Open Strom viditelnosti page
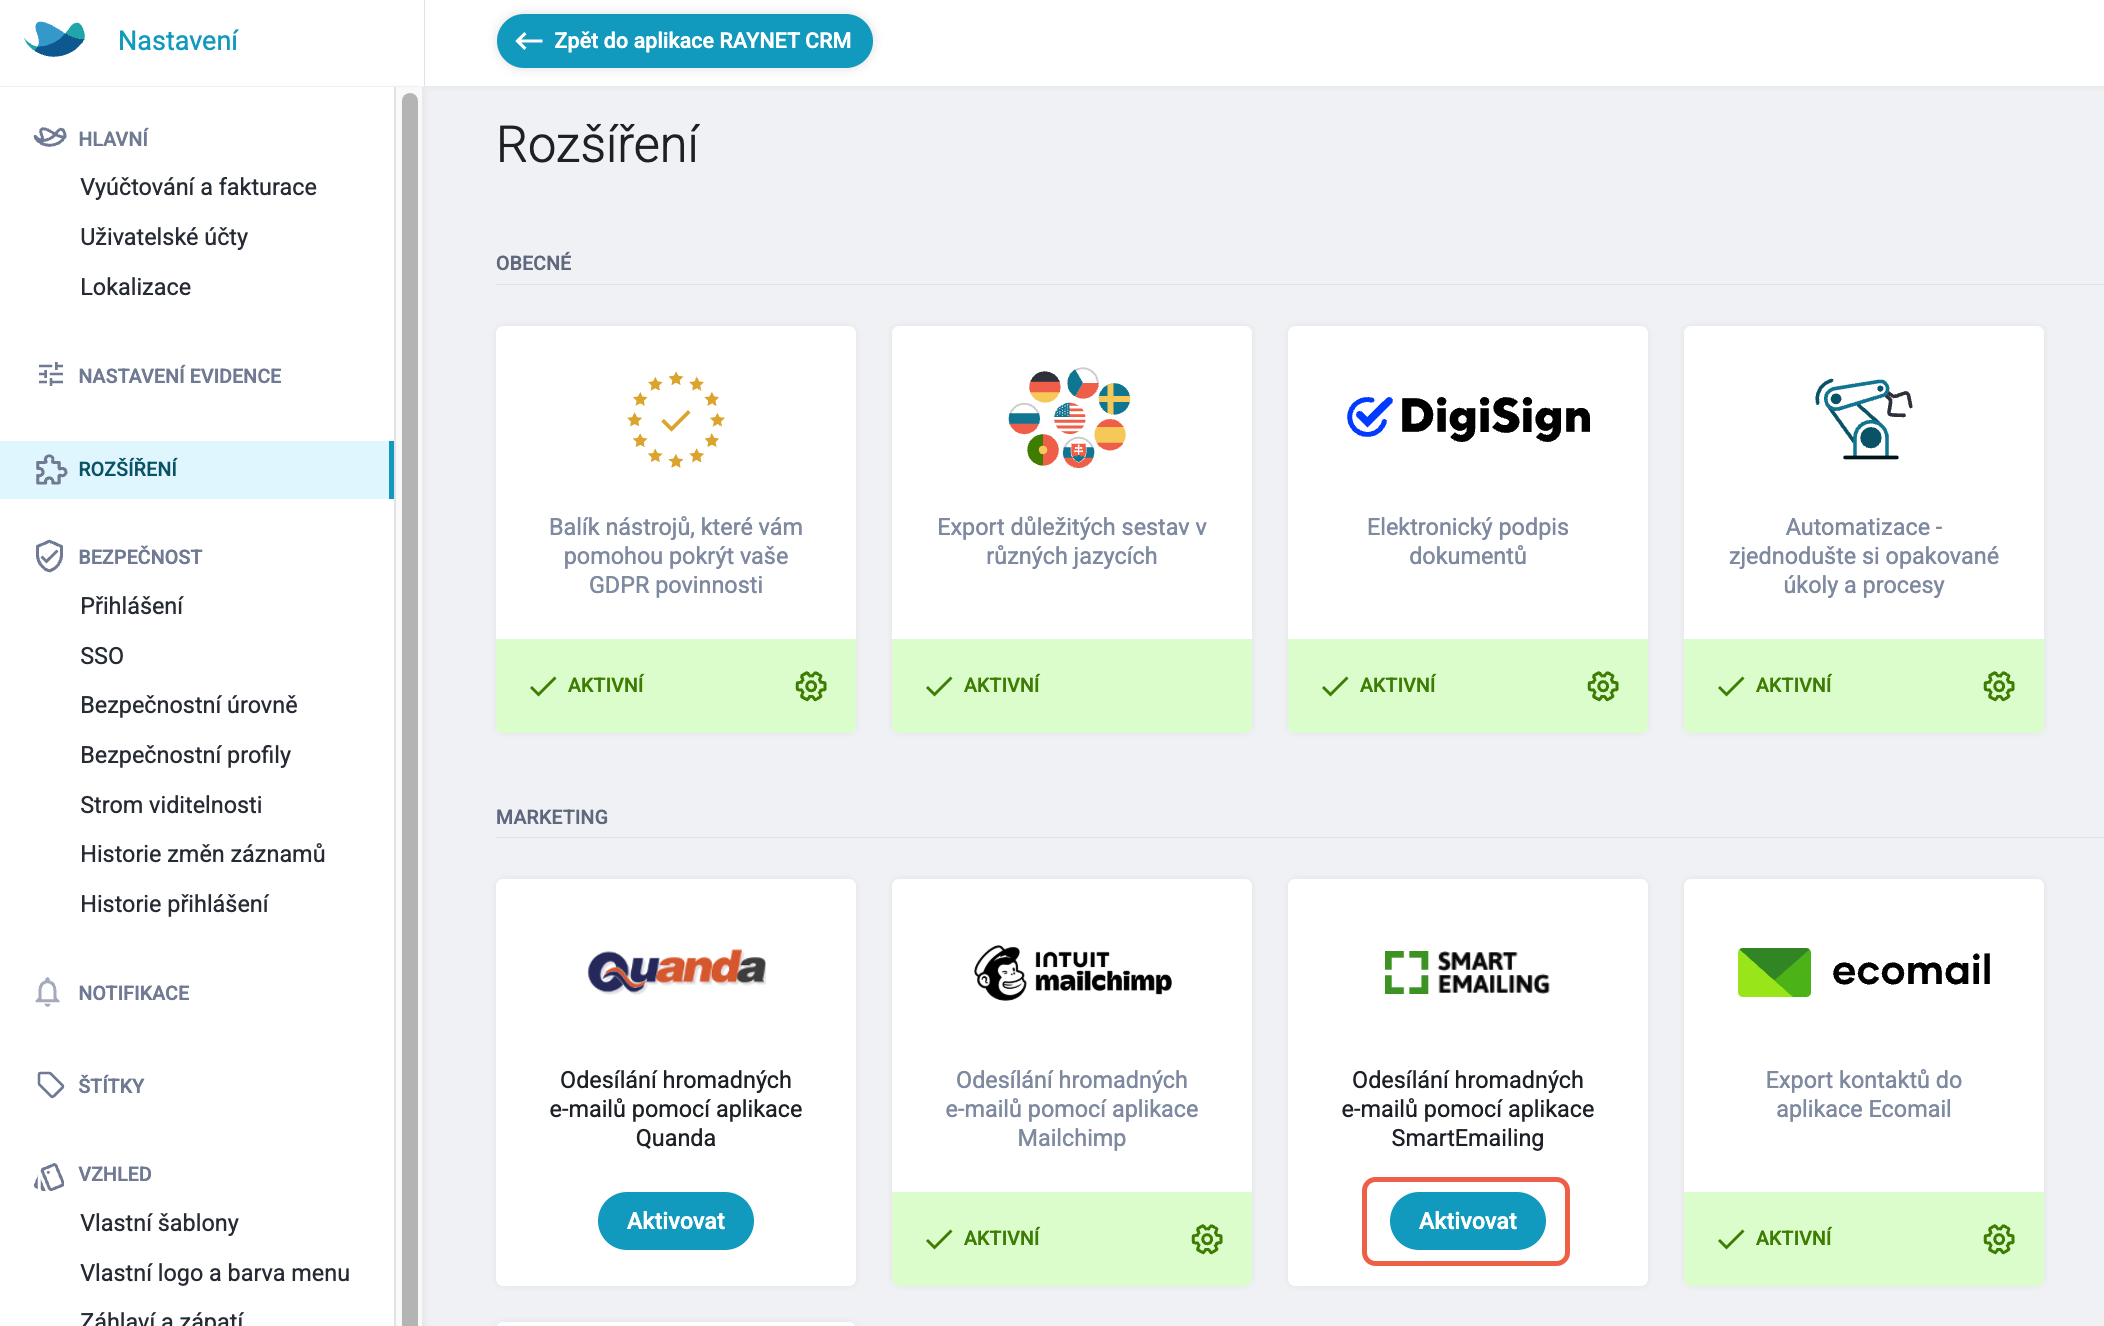 (x=171, y=805)
